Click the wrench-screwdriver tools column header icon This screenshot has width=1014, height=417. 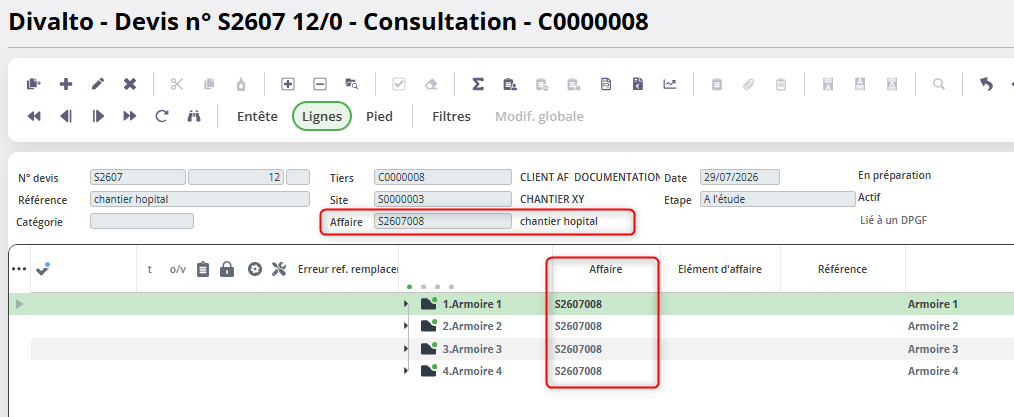(x=279, y=269)
